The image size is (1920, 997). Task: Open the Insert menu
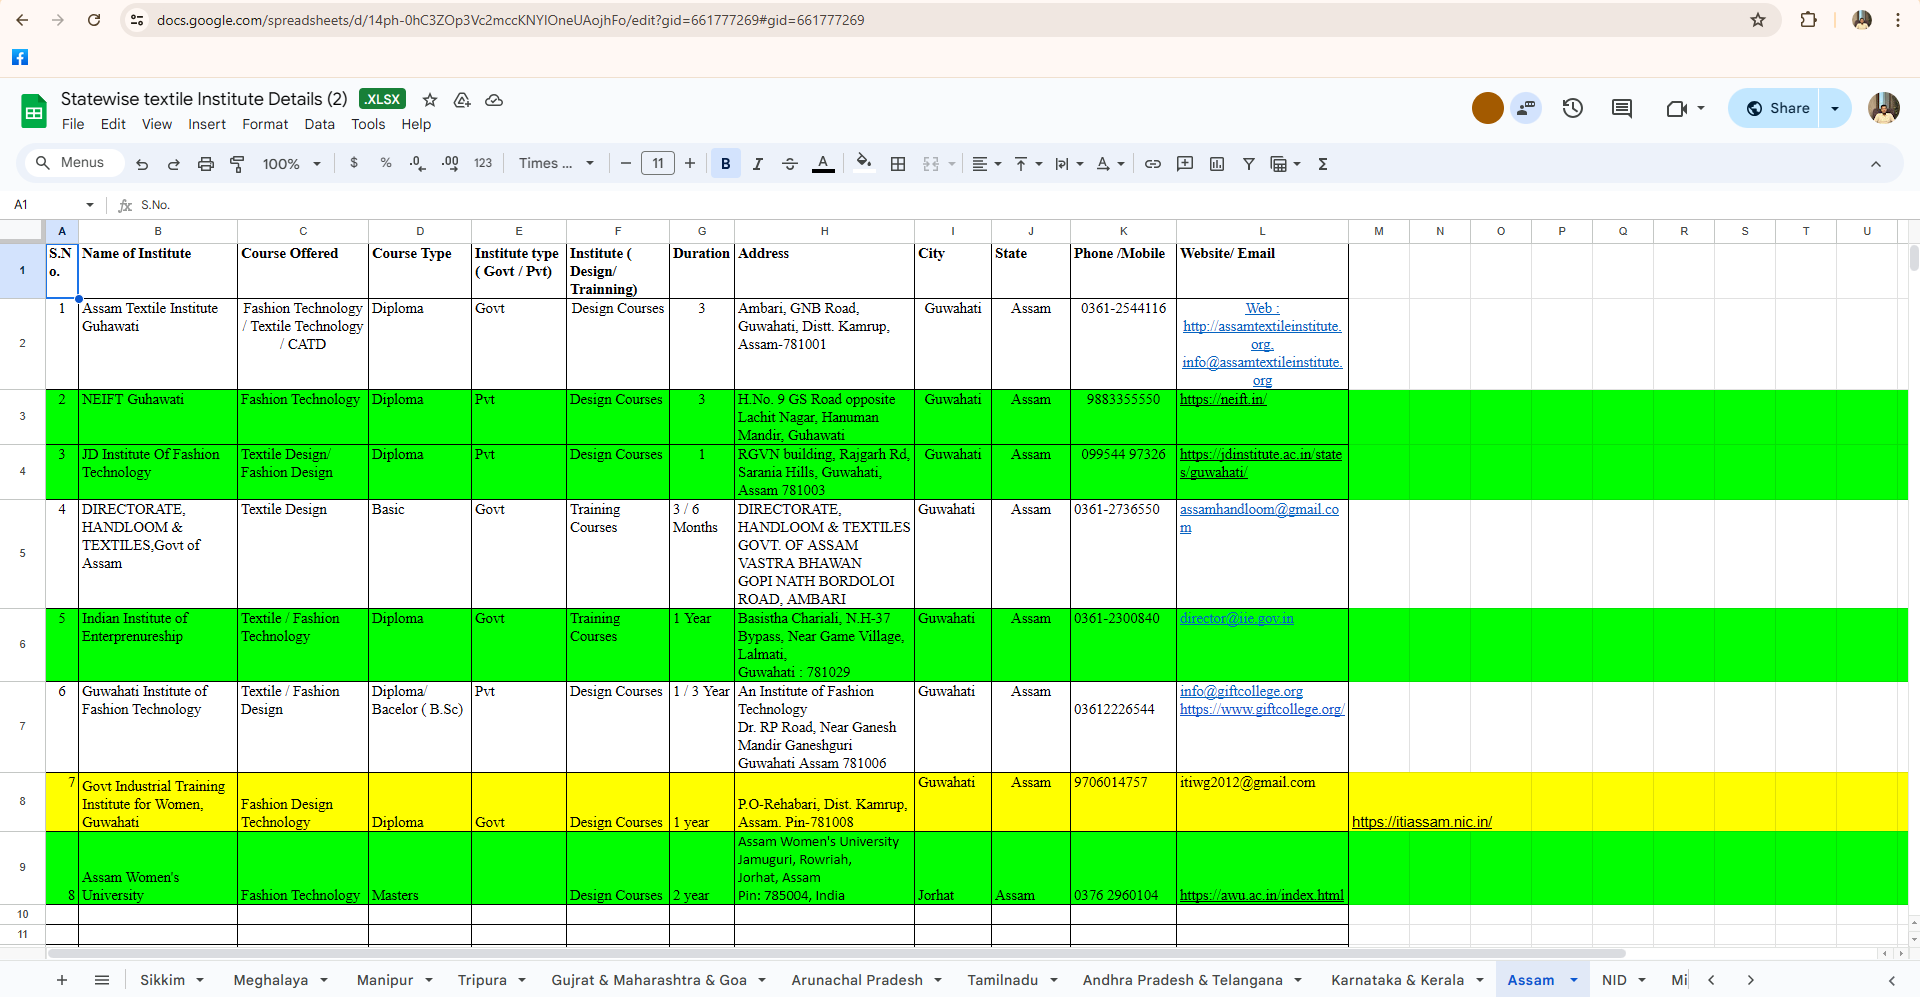coord(207,124)
